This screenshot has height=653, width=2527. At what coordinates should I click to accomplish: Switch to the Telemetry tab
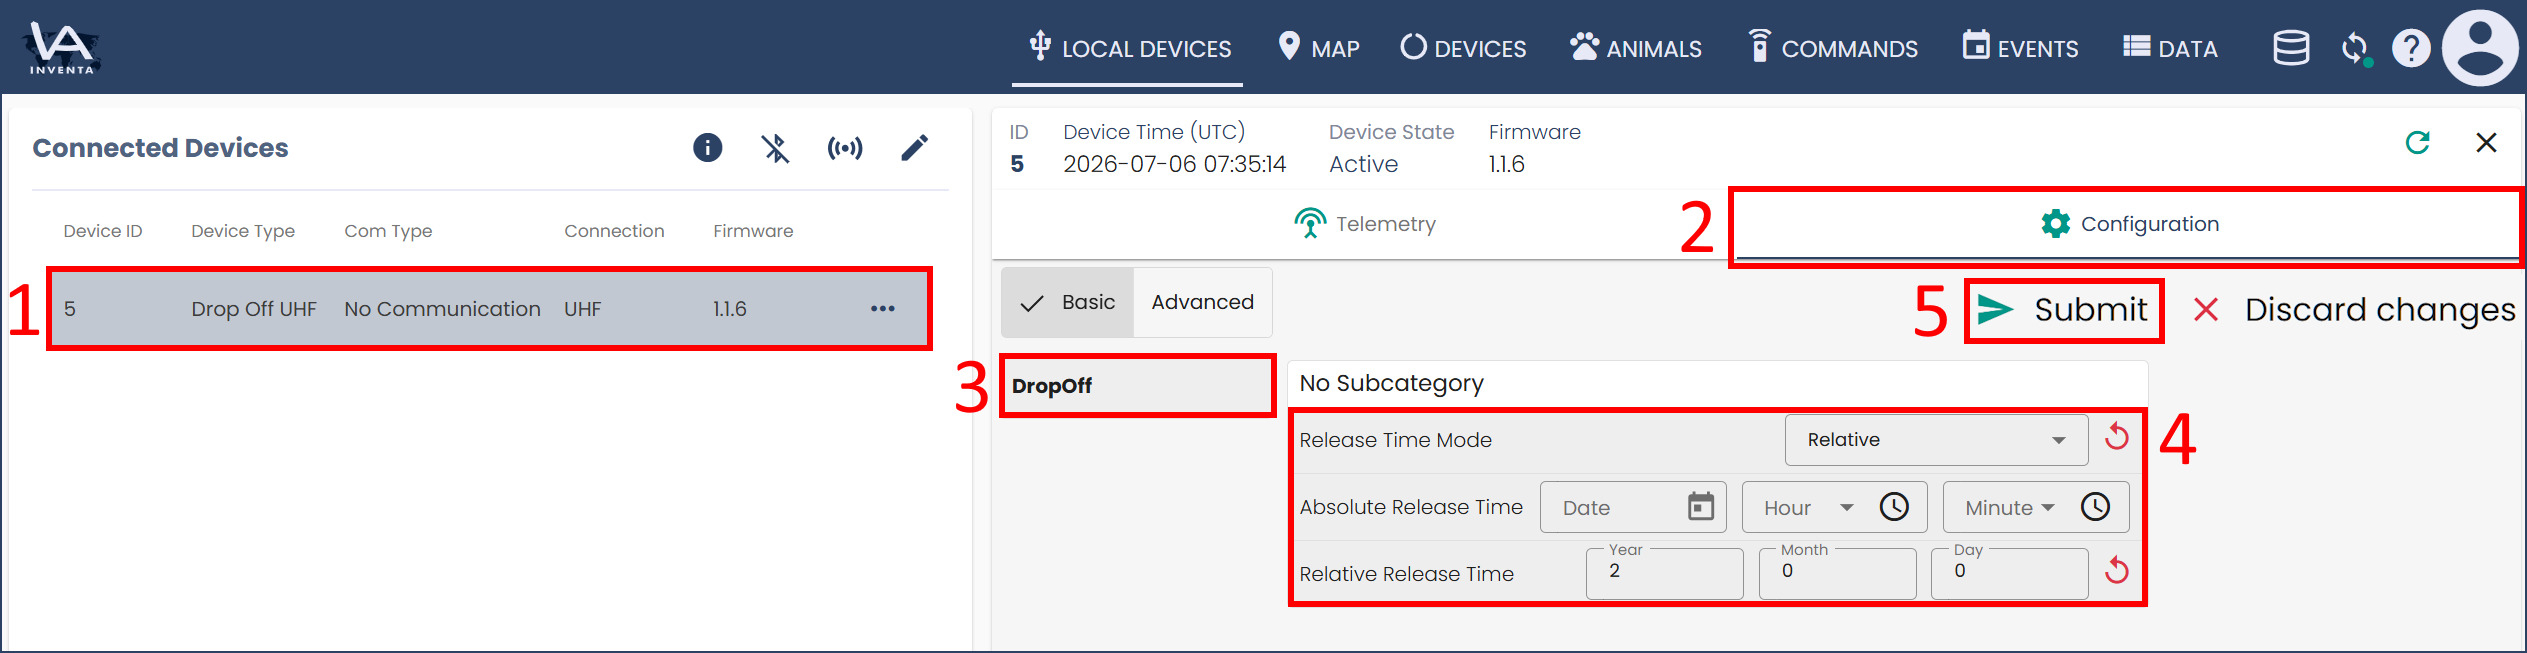coord(1364,224)
